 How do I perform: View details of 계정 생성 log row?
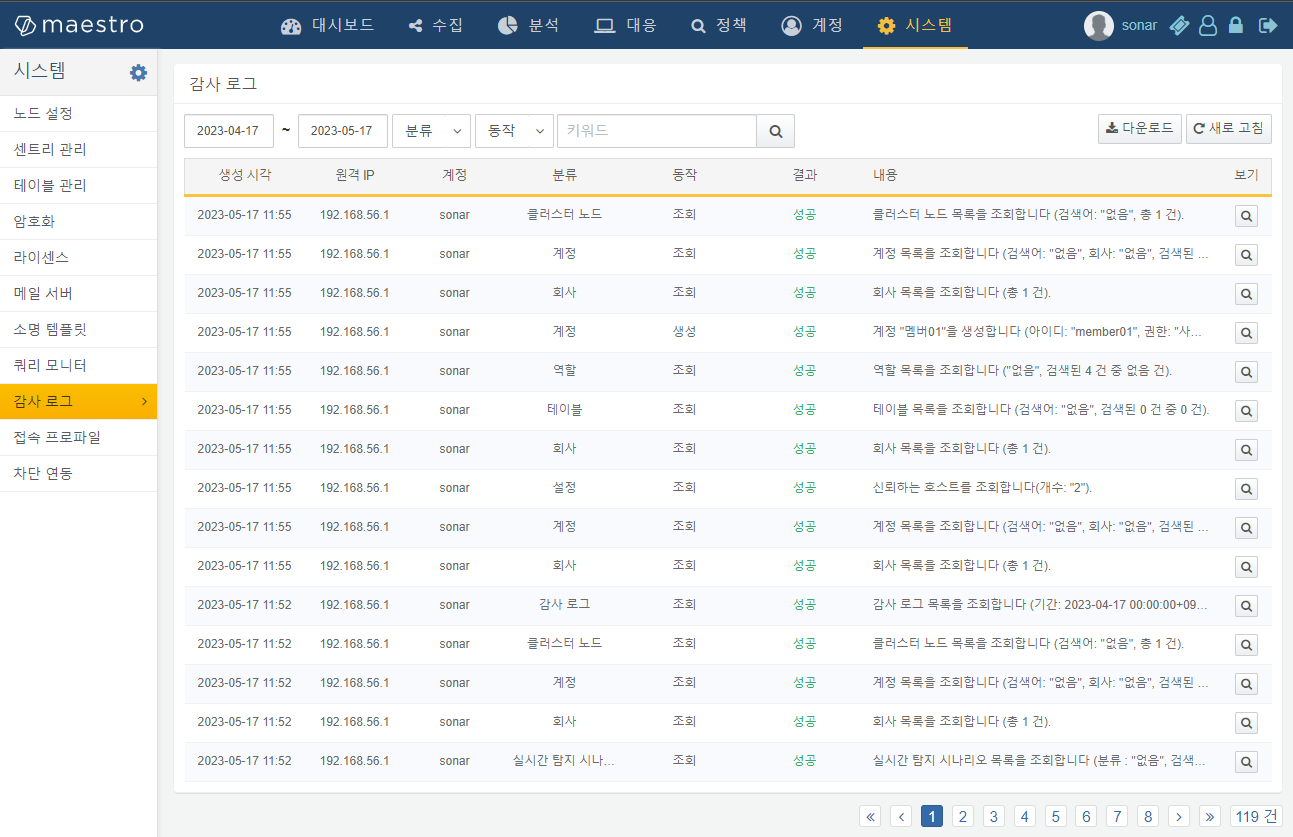click(x=1246, y=332)
